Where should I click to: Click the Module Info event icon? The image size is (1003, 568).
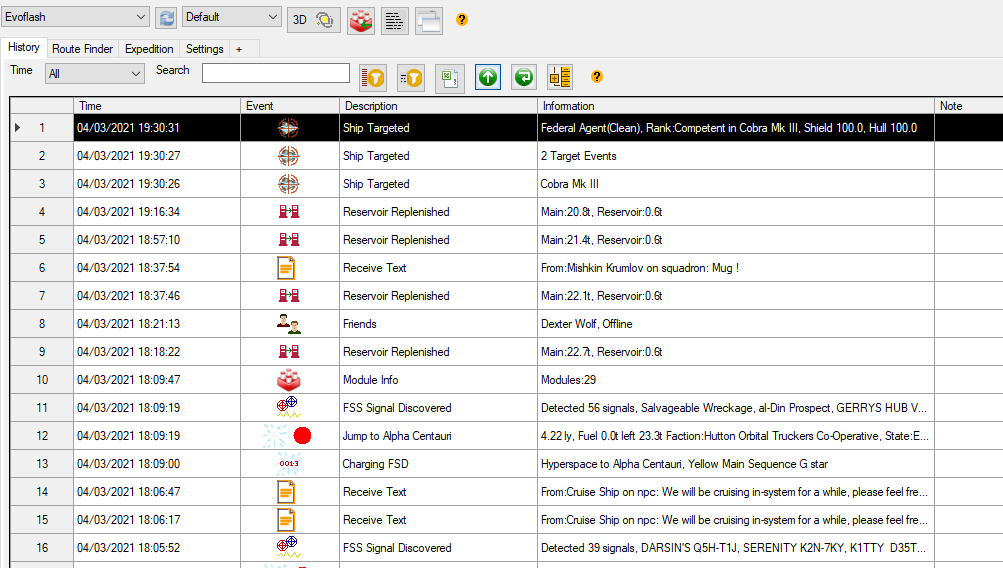(288, 379)
